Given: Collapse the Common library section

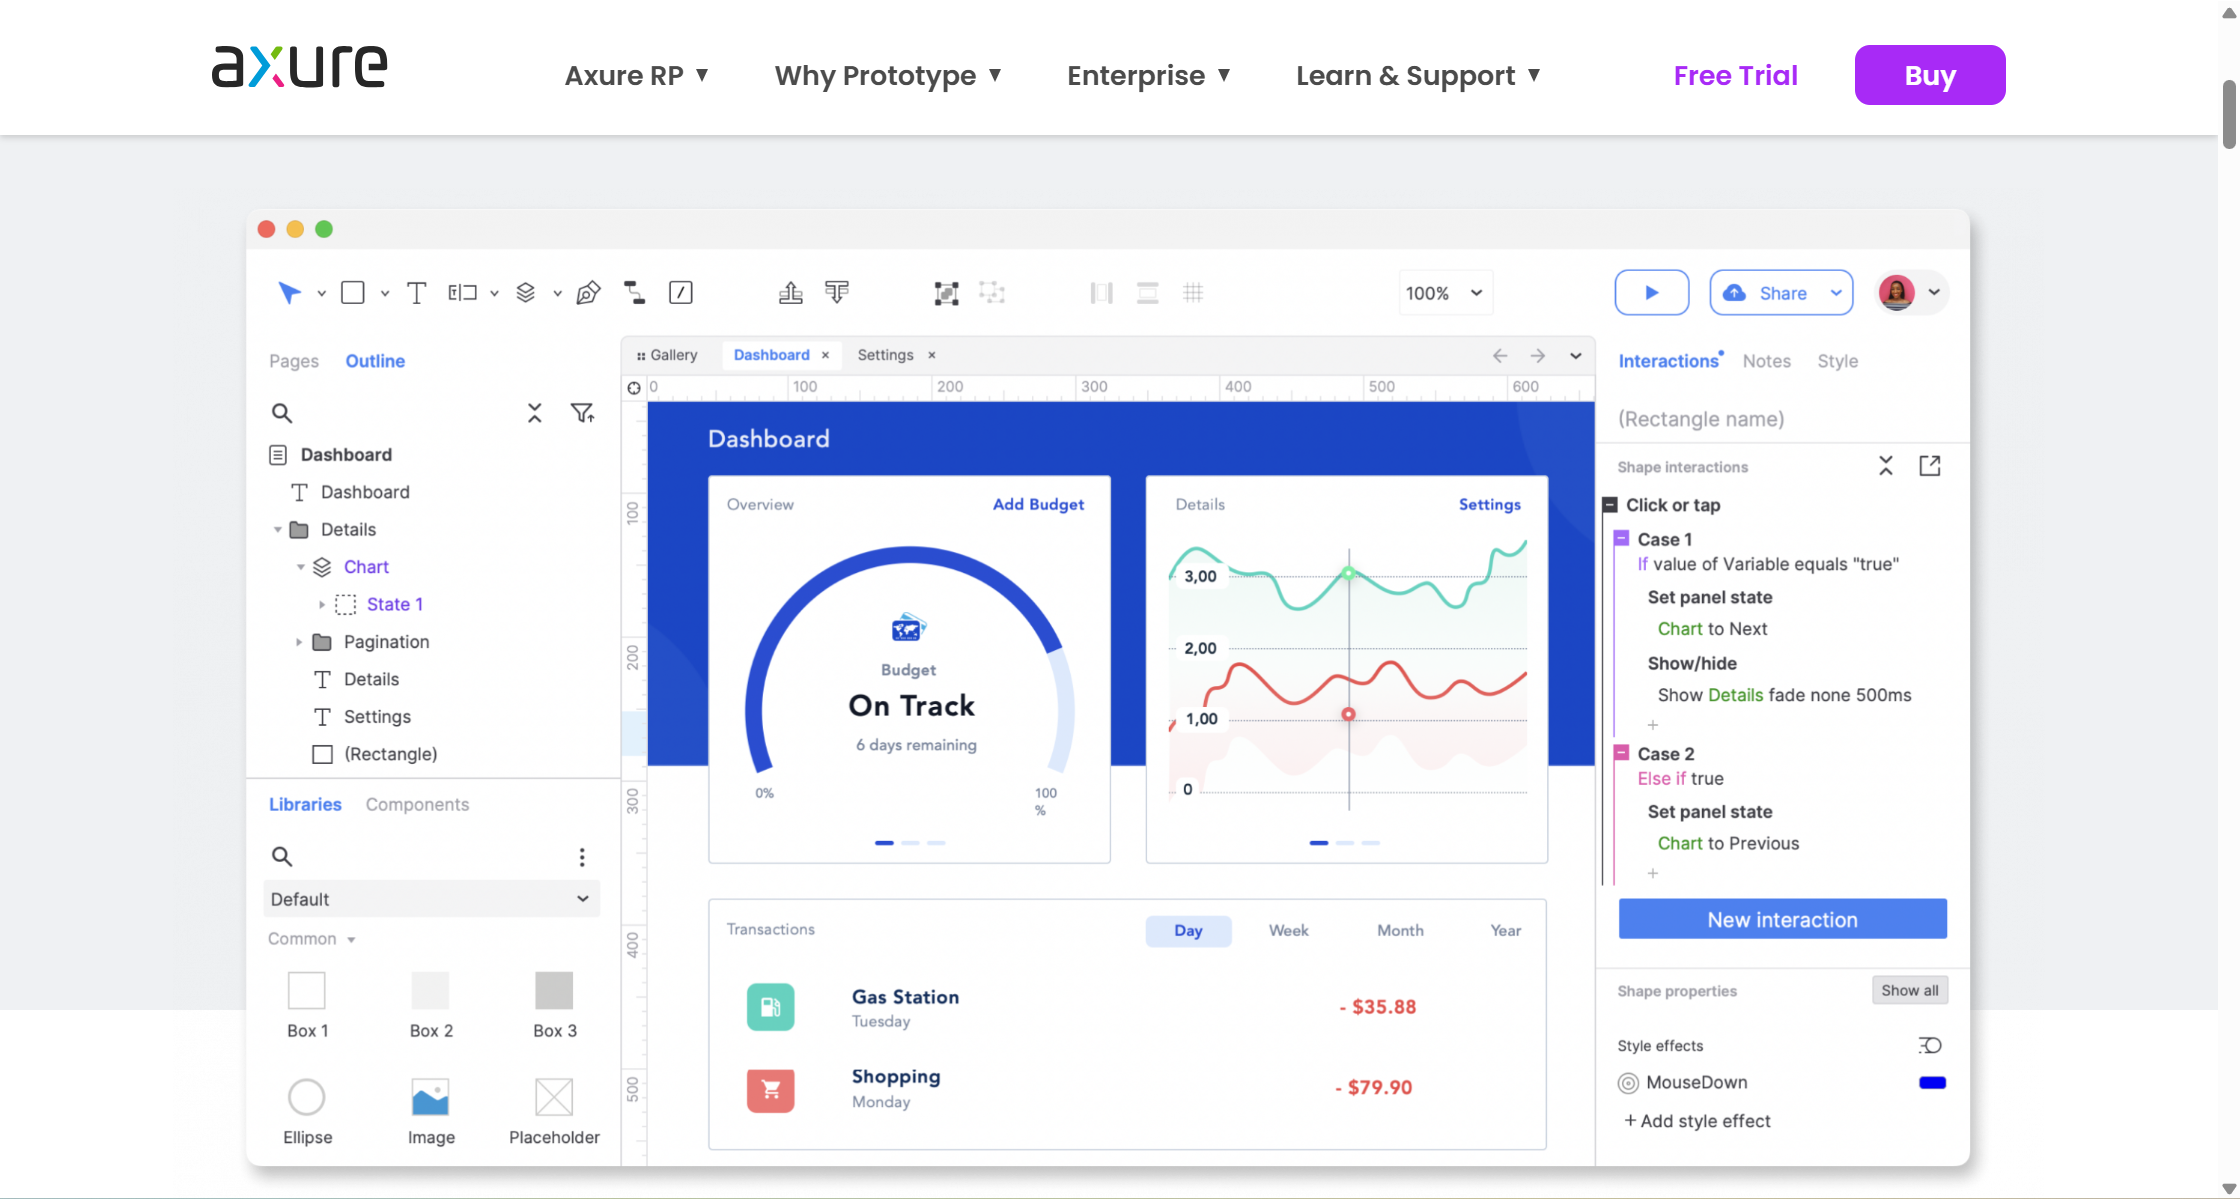Looking at the screenshot, I should [351, 939].
